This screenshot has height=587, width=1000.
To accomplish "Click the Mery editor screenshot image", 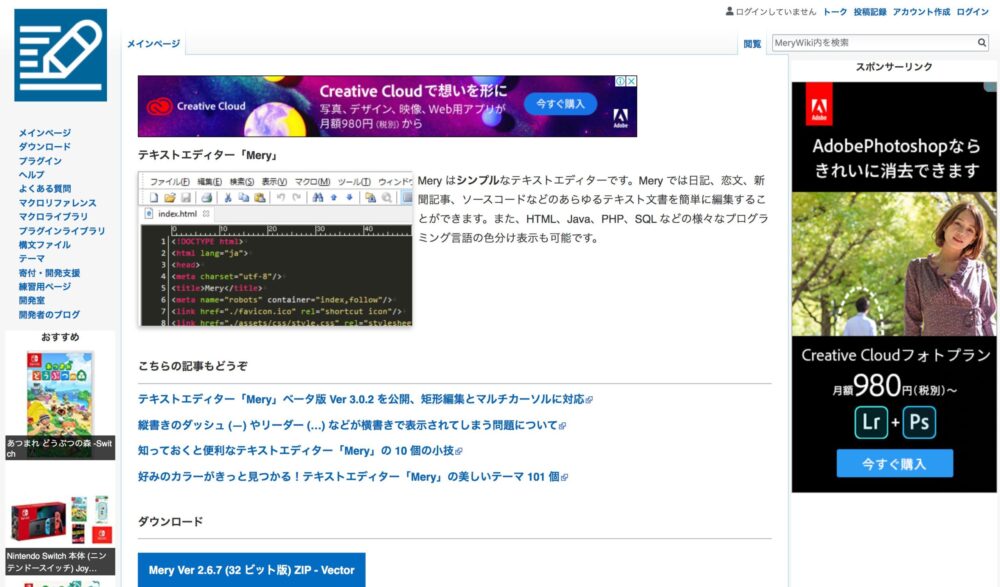I will [x=276, y=249].
